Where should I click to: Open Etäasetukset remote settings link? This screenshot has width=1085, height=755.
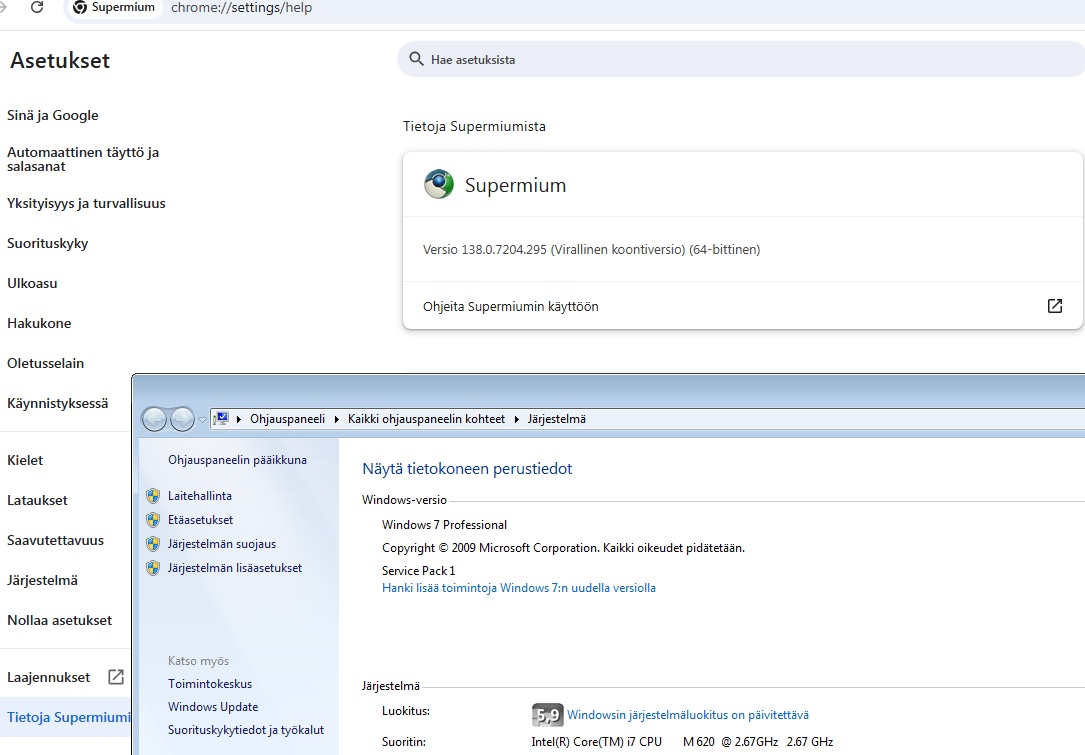[x=201, y=520]
